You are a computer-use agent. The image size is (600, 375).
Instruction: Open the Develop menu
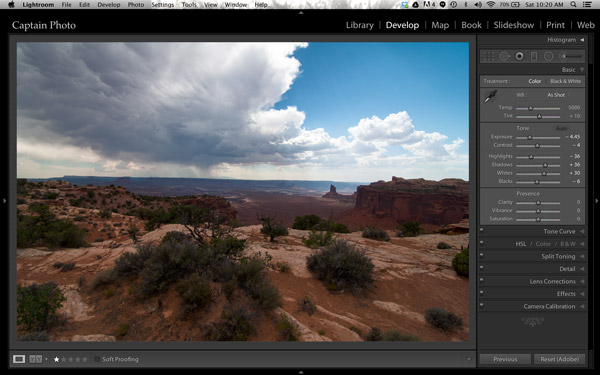point(109,5)
